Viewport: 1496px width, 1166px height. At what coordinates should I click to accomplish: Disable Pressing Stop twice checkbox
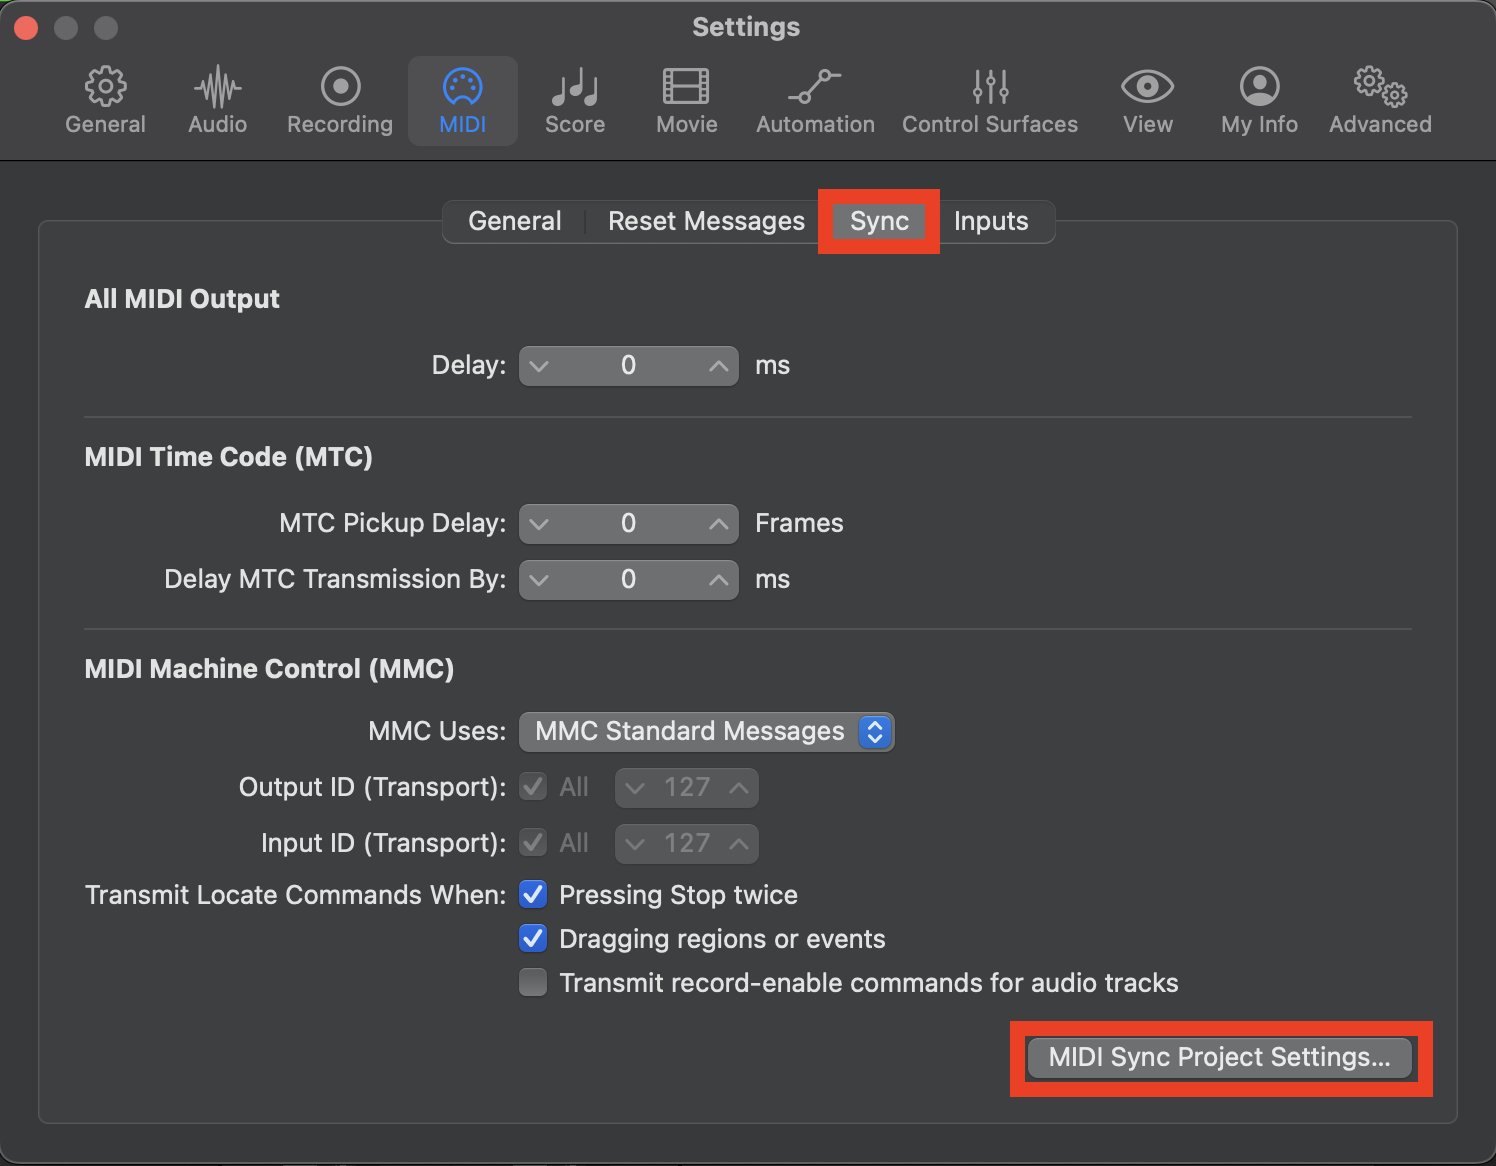pyautogui.click(x=533, y=894)
